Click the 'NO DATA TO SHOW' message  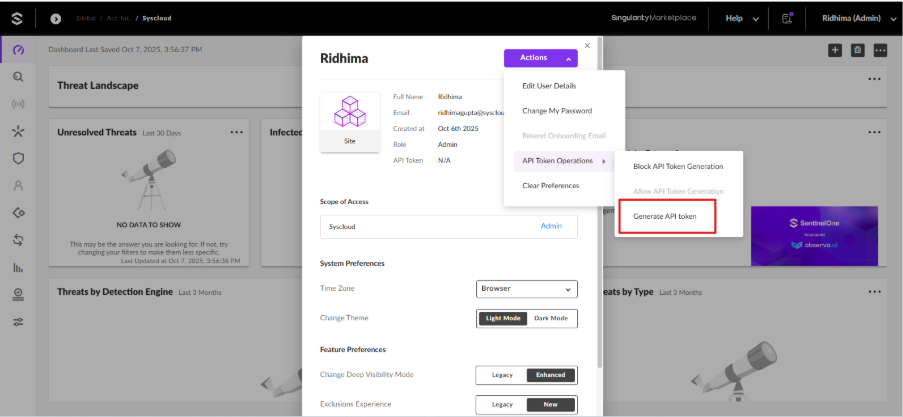point(149,225)
